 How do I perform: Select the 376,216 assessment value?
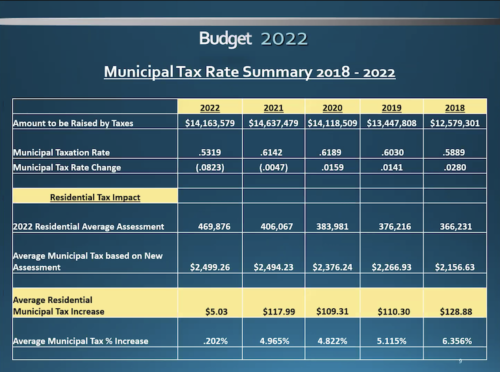tap(395, 227)
